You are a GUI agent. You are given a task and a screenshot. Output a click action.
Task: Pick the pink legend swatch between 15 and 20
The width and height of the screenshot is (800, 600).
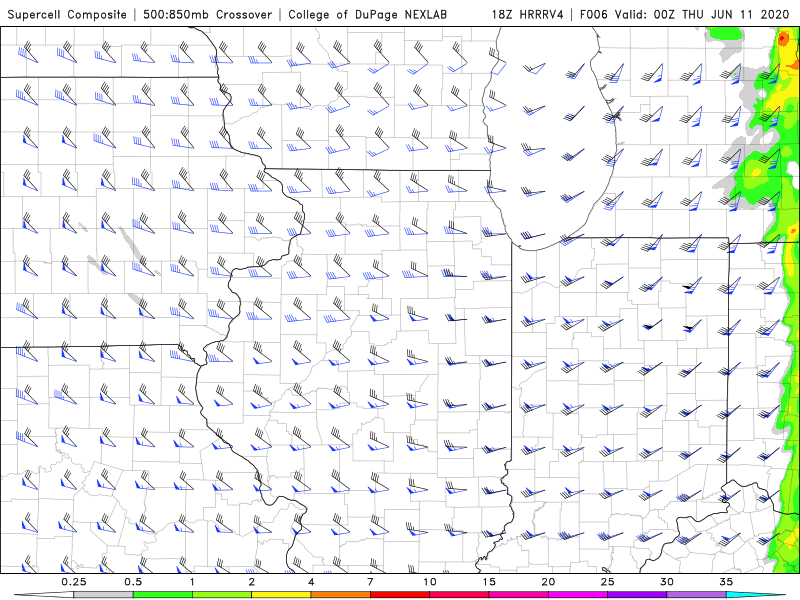[518, 595]
